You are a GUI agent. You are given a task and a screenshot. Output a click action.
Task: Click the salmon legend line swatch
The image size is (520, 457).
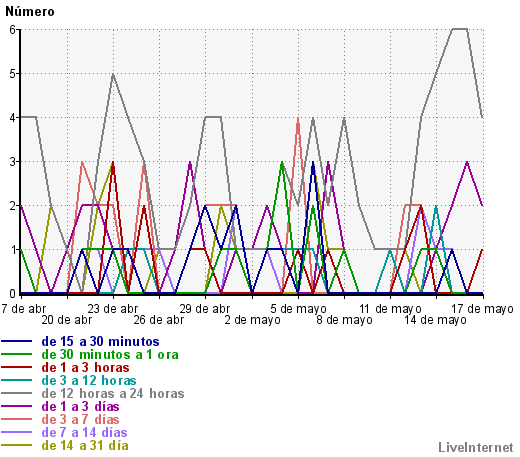(x=17, y=419)
